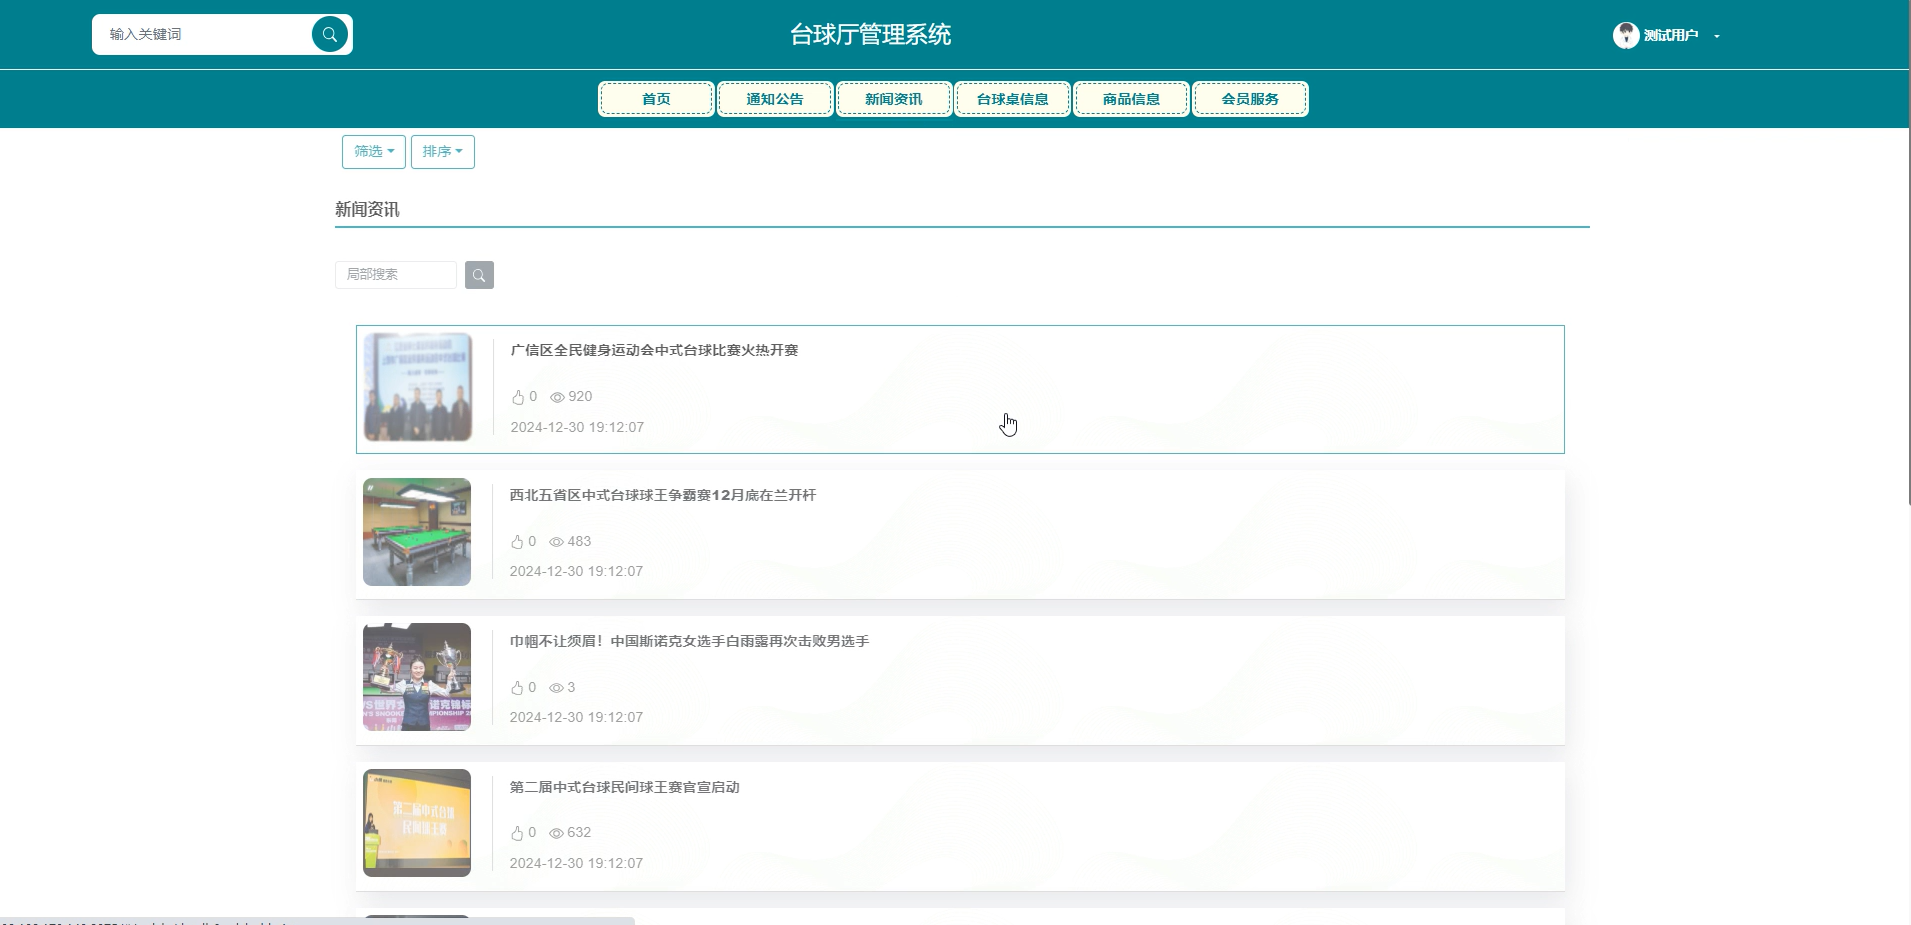Click the 新闻资讯 section heading

pos(367,209)
